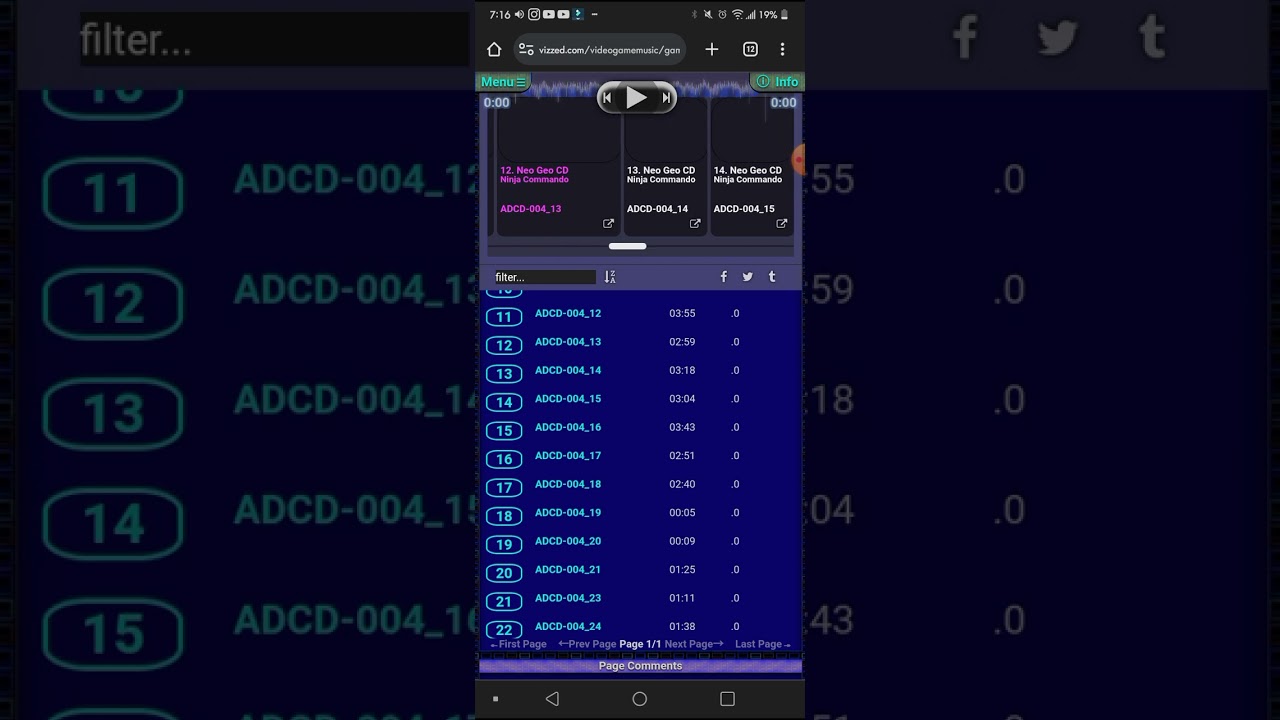
Task: Tap the Android home circle button
Action: 640,699
